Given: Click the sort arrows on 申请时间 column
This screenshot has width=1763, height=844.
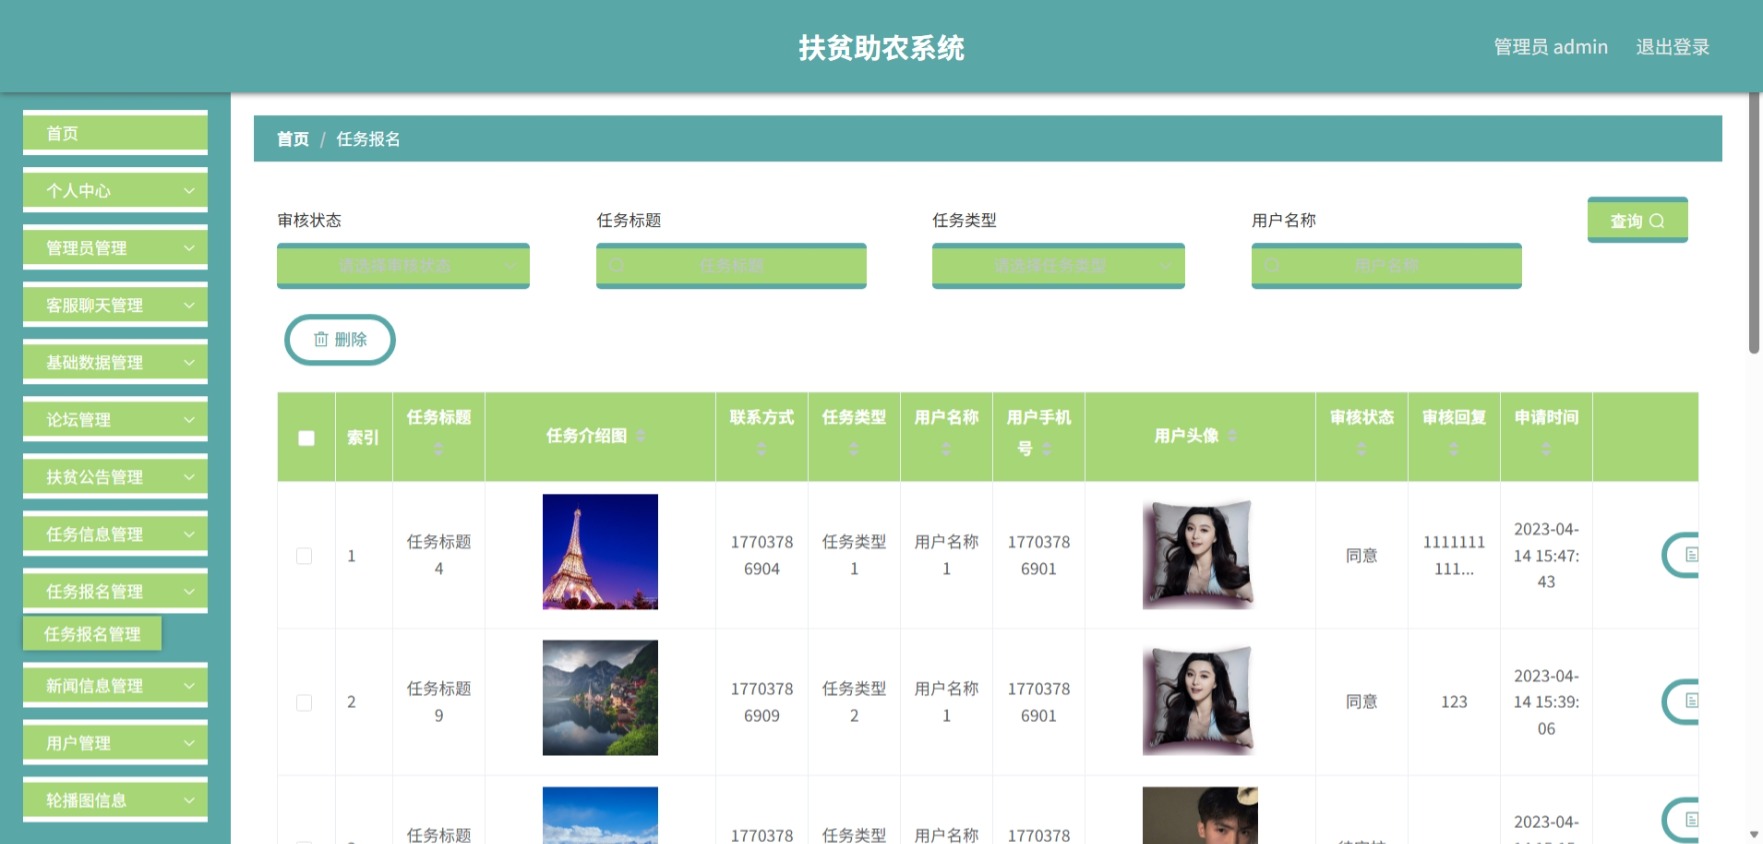Looking at the screenshot, I should 1546,450.
